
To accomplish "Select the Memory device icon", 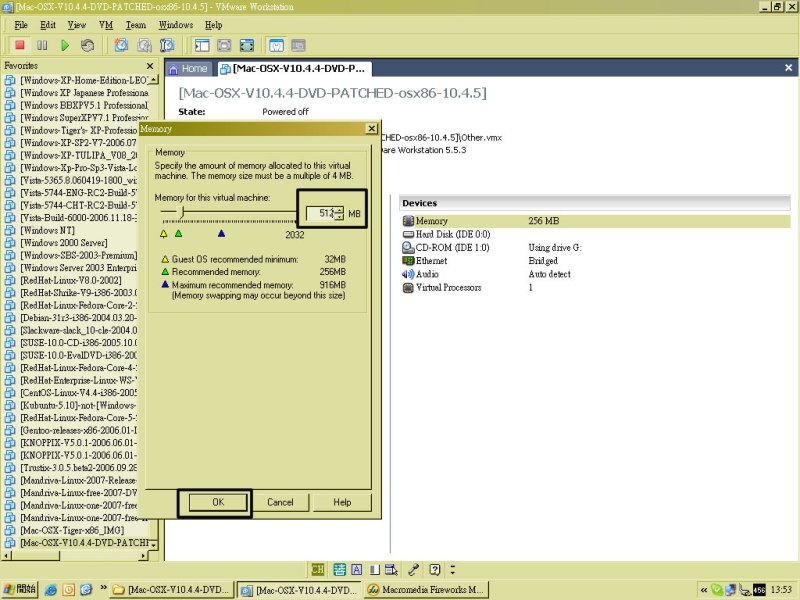I will [x=408, y=221].
